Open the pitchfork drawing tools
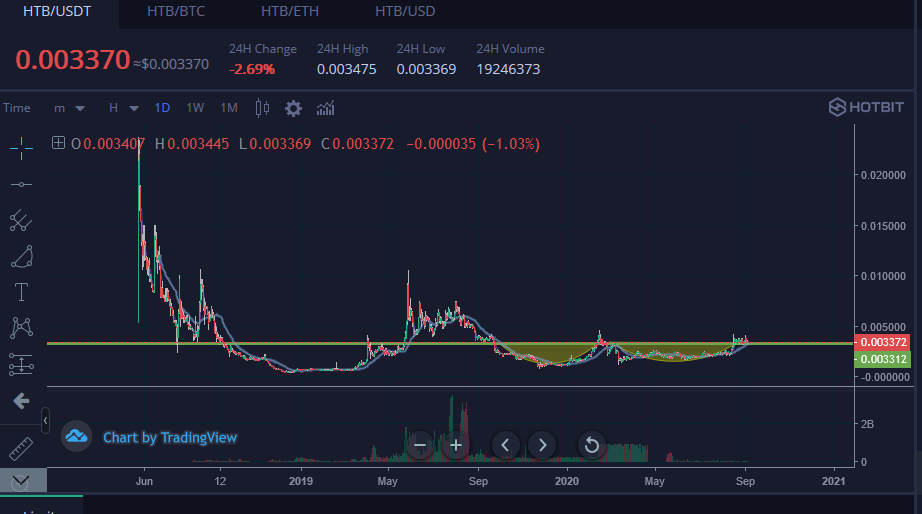 (21, 221)
